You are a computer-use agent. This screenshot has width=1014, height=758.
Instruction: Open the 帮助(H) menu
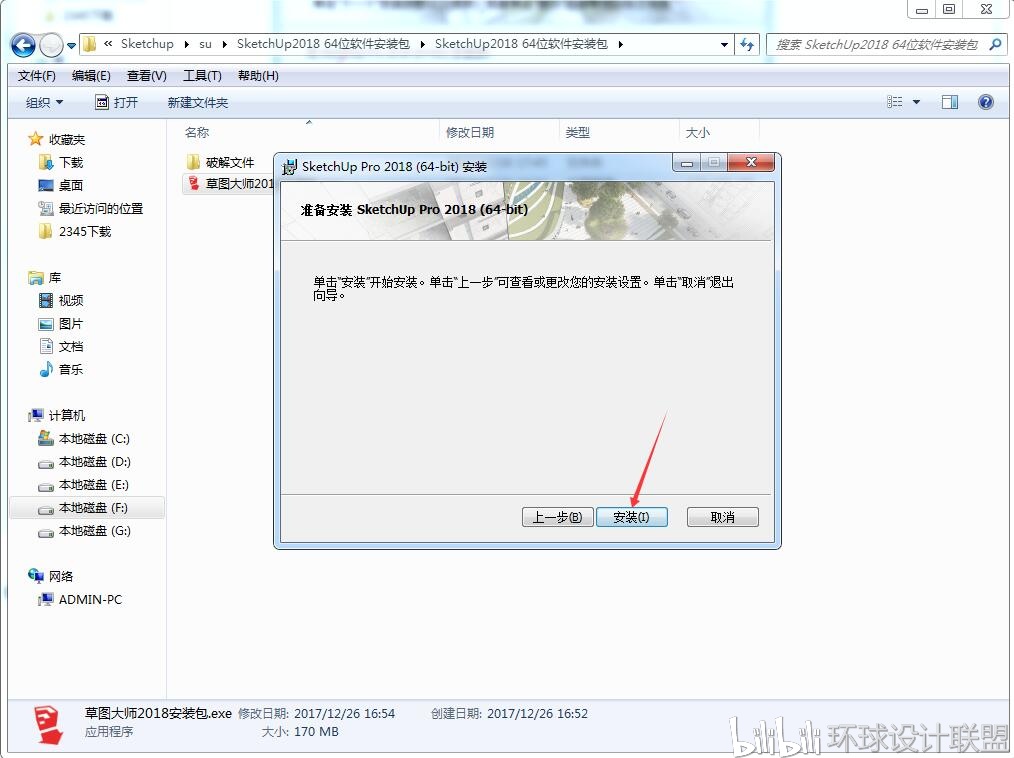(258, 76)
